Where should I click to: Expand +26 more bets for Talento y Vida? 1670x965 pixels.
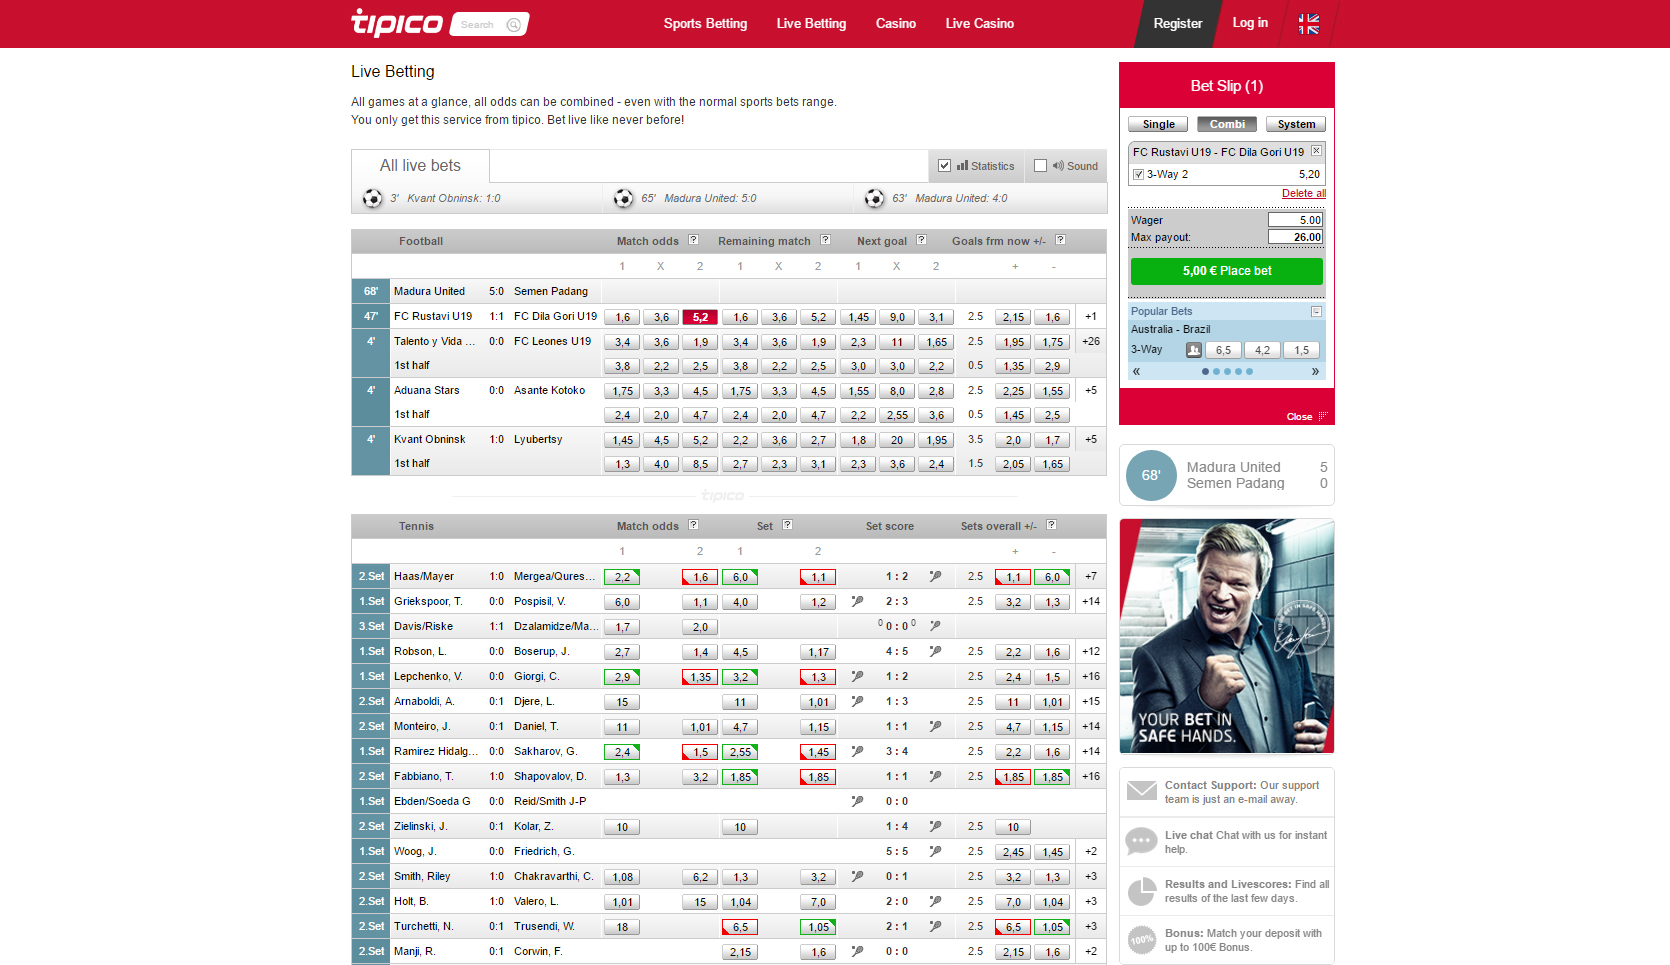coord(1090,341)
